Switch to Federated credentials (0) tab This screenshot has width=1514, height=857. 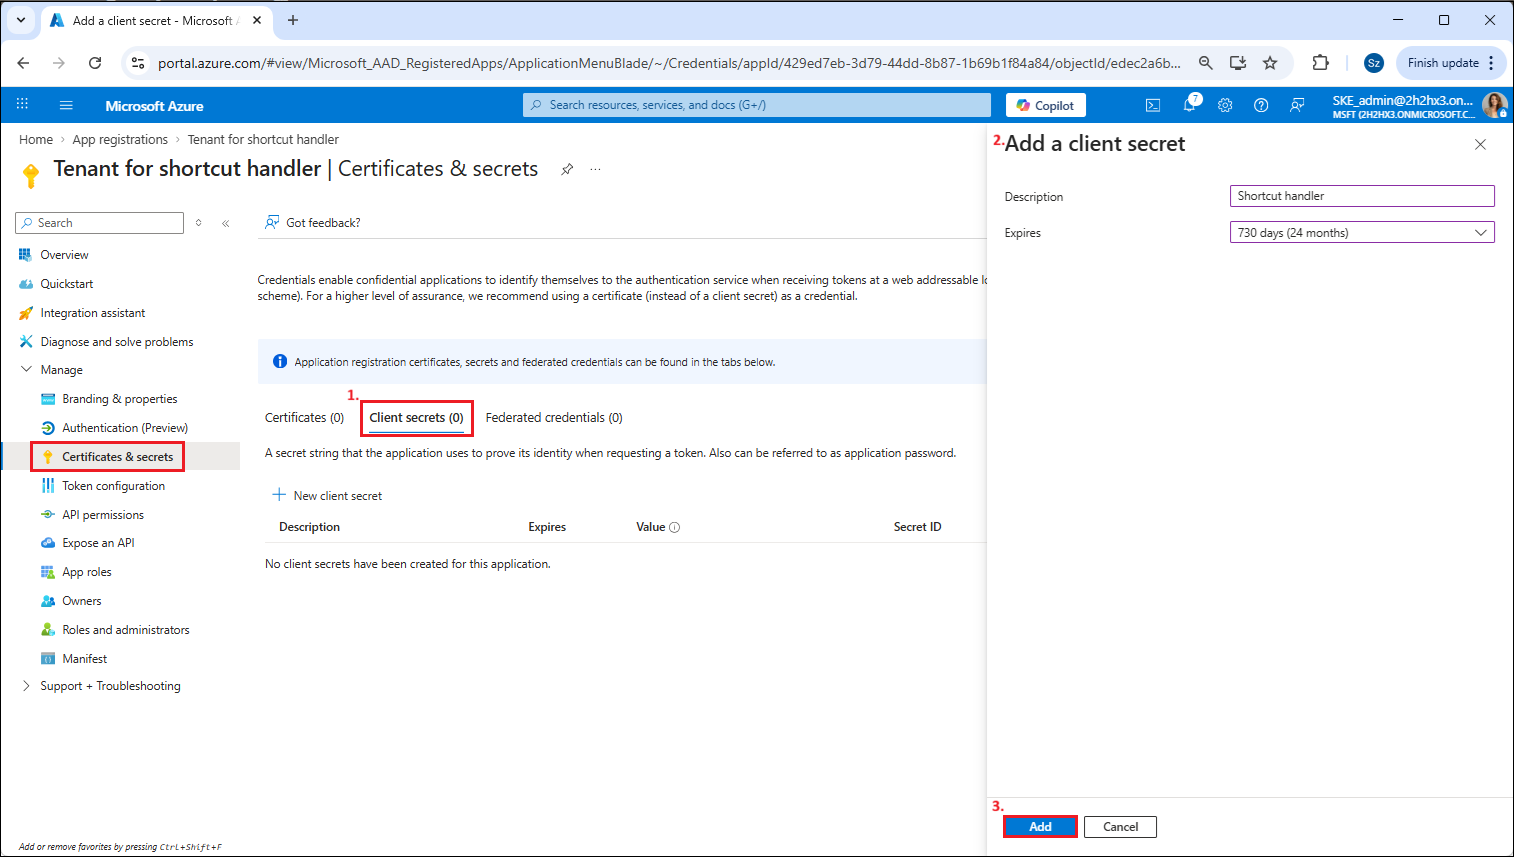pos(553,418)
